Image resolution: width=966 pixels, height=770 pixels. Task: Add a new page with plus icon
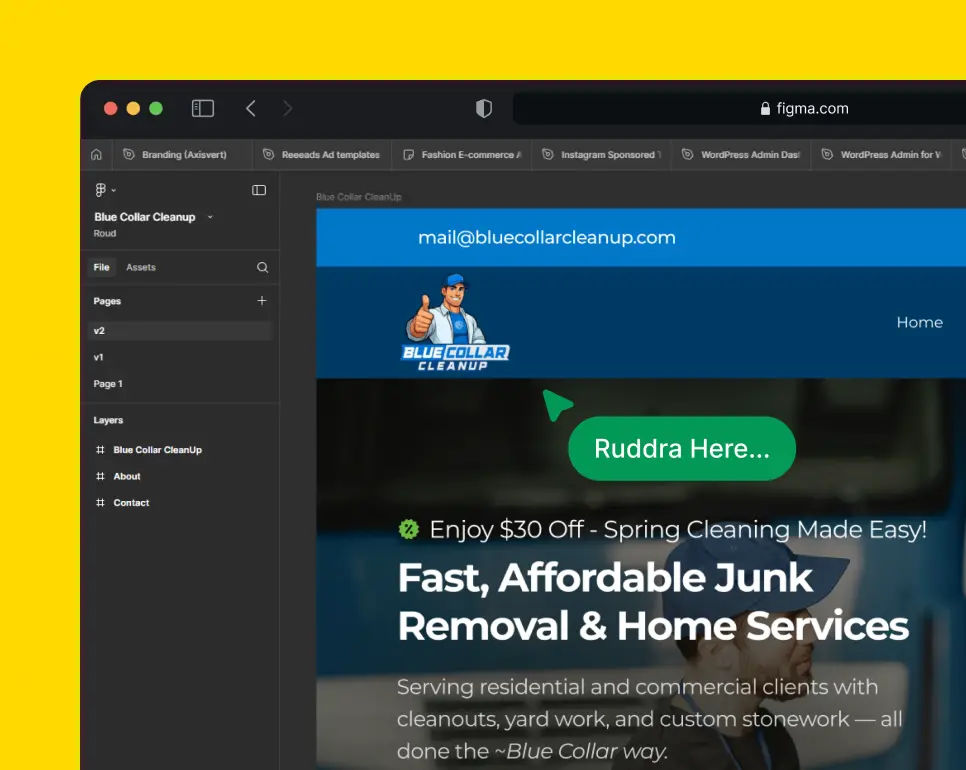(x=262, y=300)
